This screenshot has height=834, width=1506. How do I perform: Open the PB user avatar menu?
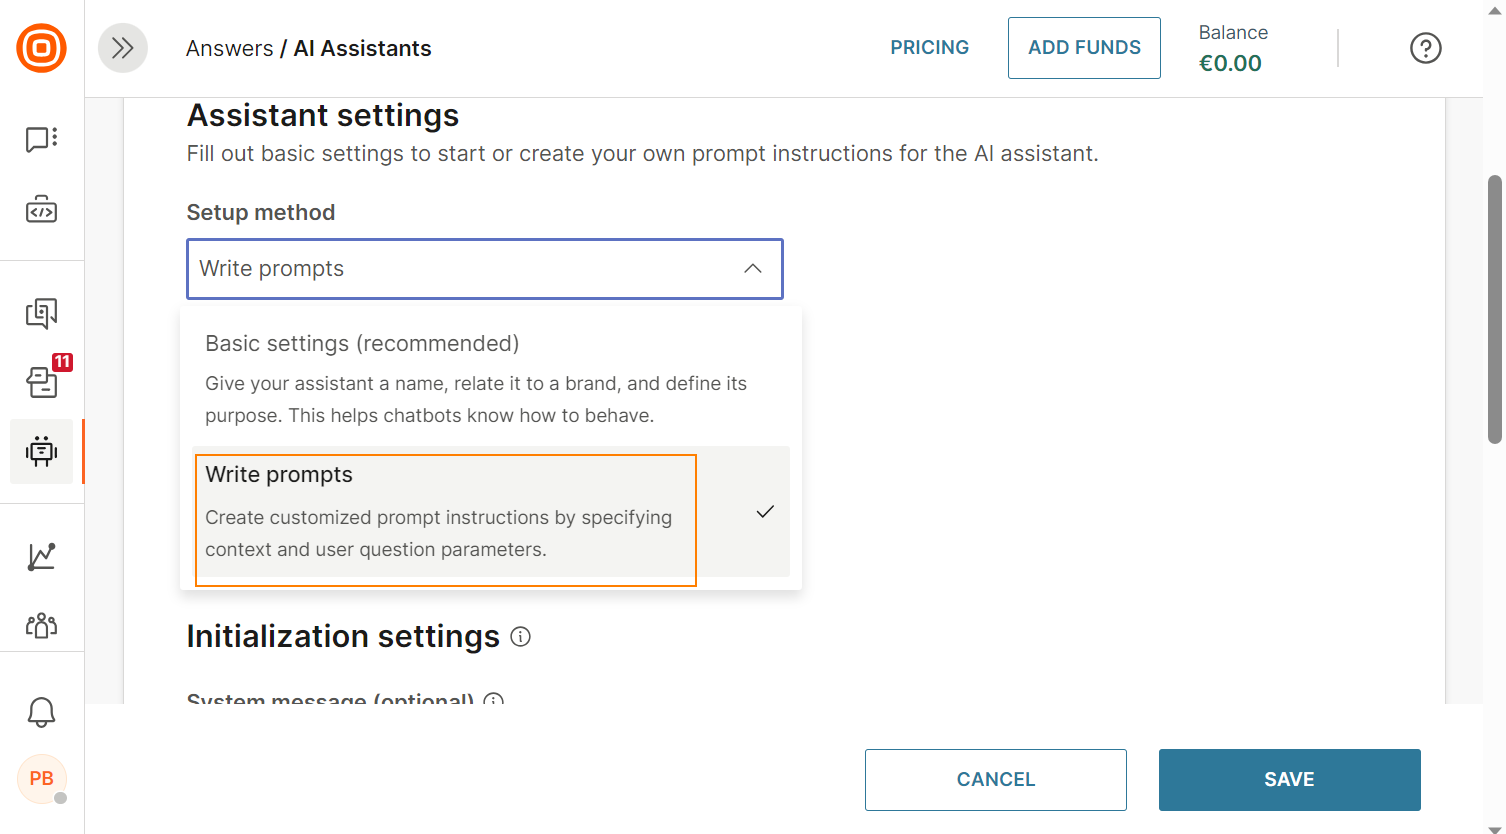42,779
